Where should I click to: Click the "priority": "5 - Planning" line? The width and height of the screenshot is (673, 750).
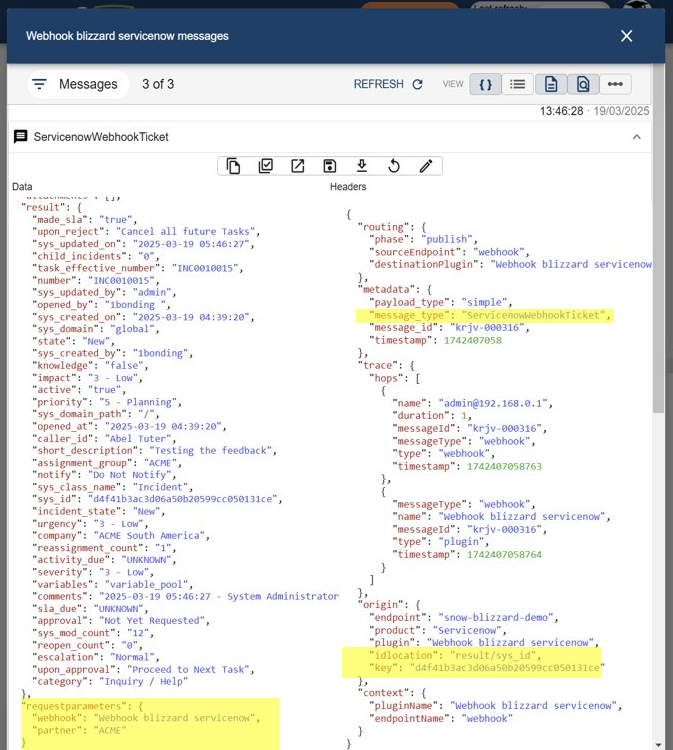107,402
